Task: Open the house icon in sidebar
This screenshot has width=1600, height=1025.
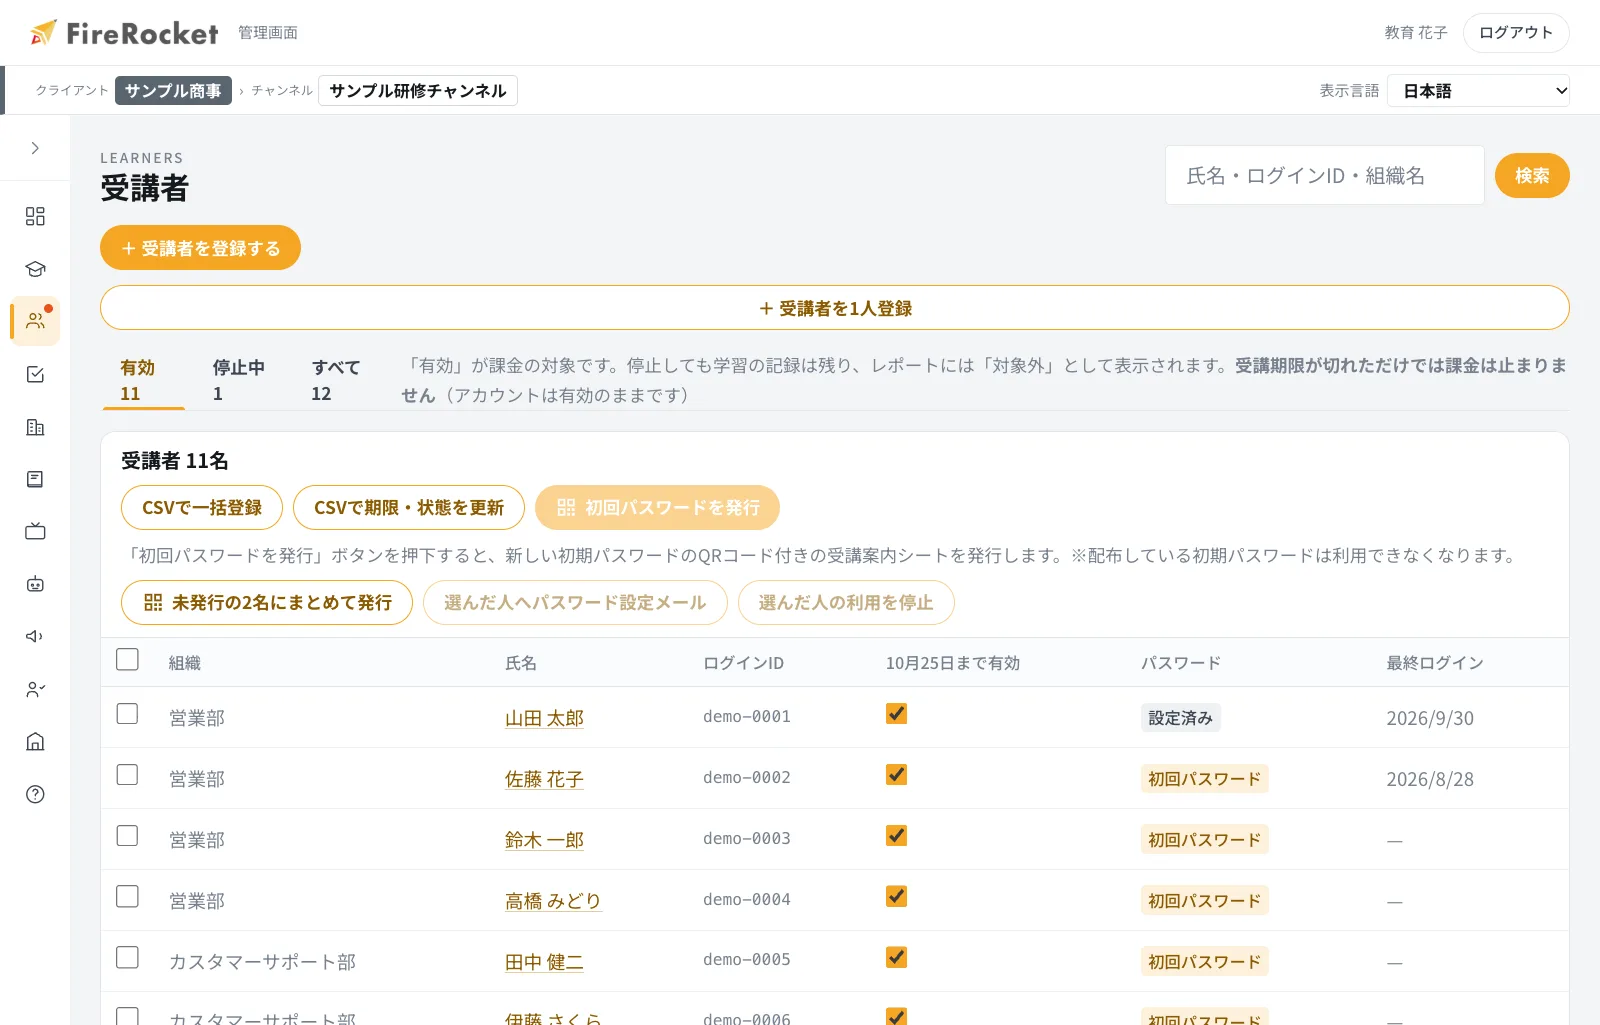Action: [35, 741]
